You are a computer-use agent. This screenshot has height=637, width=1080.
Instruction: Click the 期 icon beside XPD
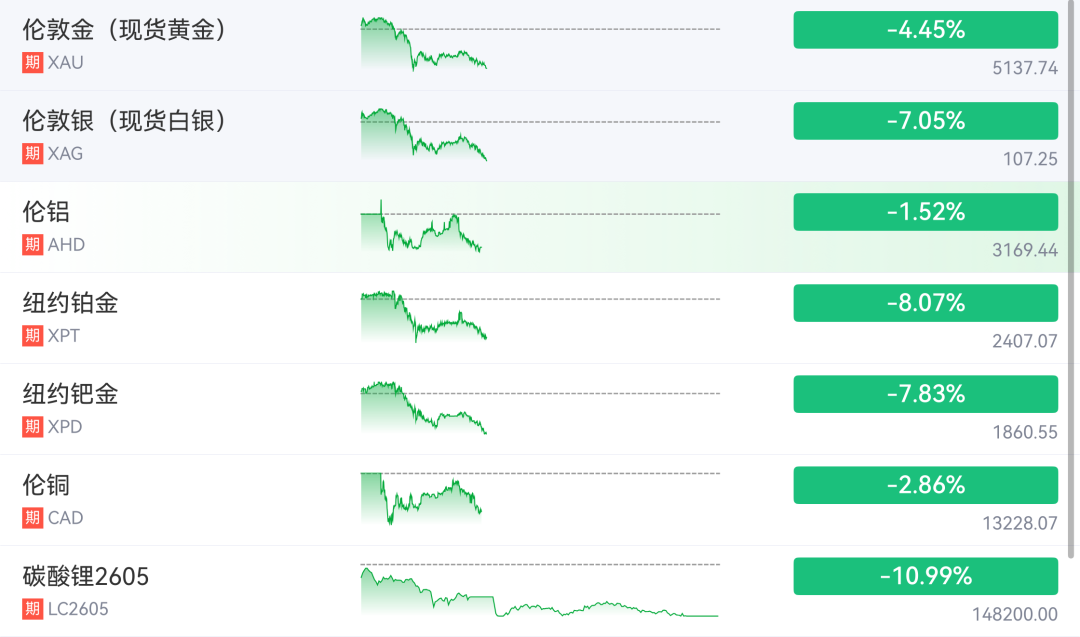coord(33,426)
